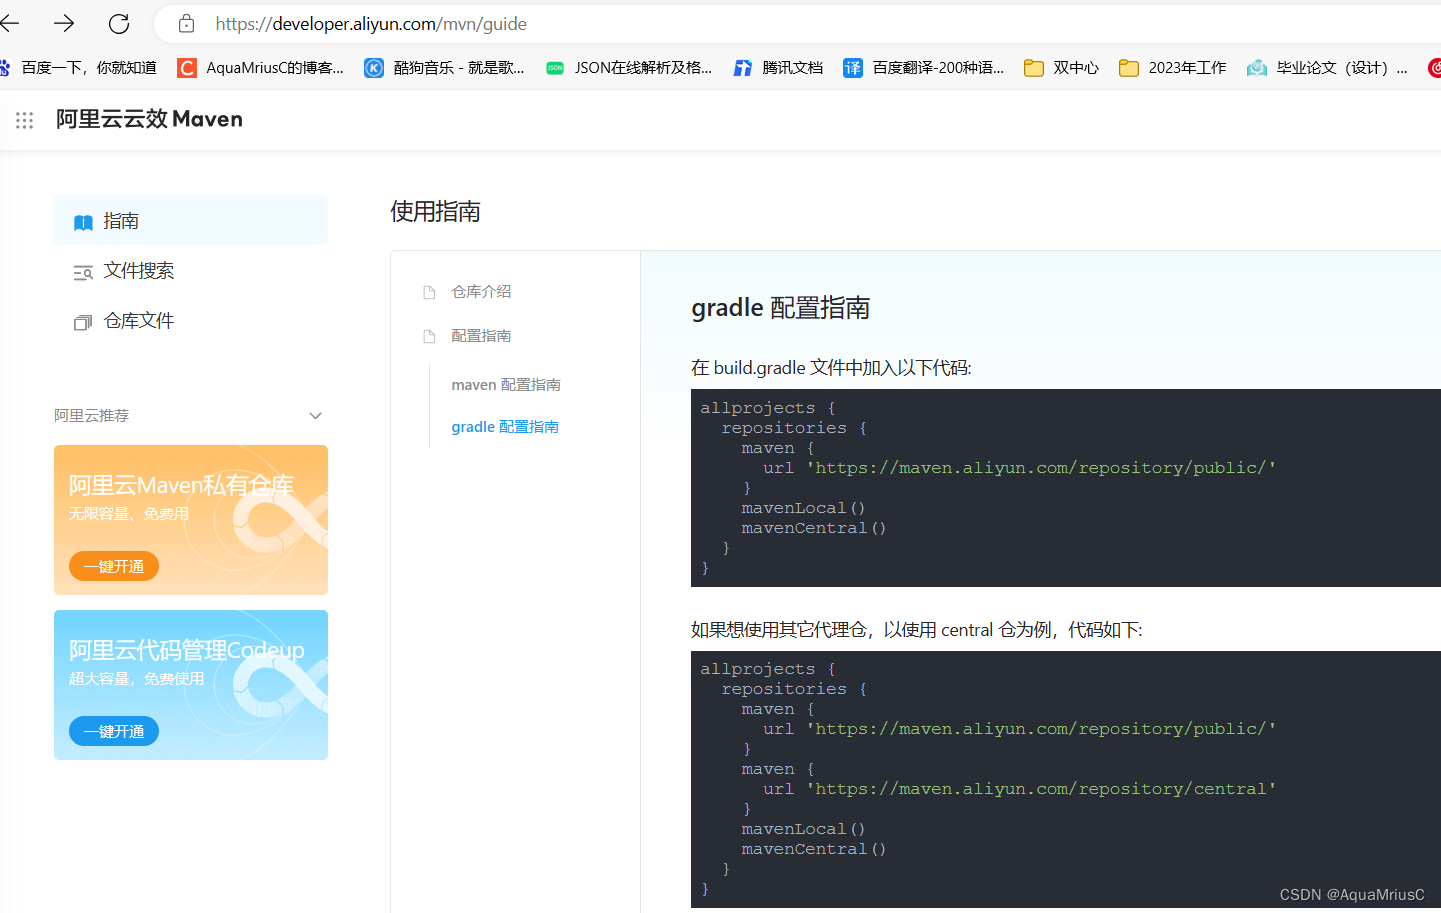Open the AquaMriusC的博客 bookmark
This screenshot has height=913, width=1441.
click(x=260, y=67)
